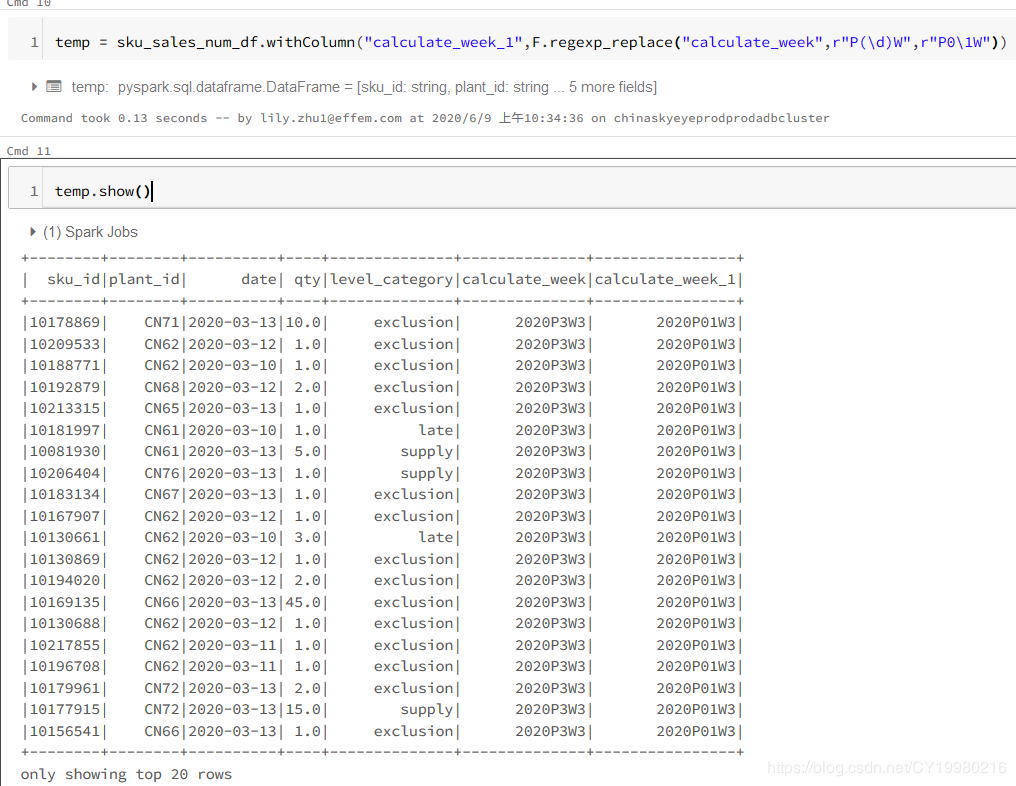Click the qty column header
This screenshot has width=1016, height=786.
(307, 279)
